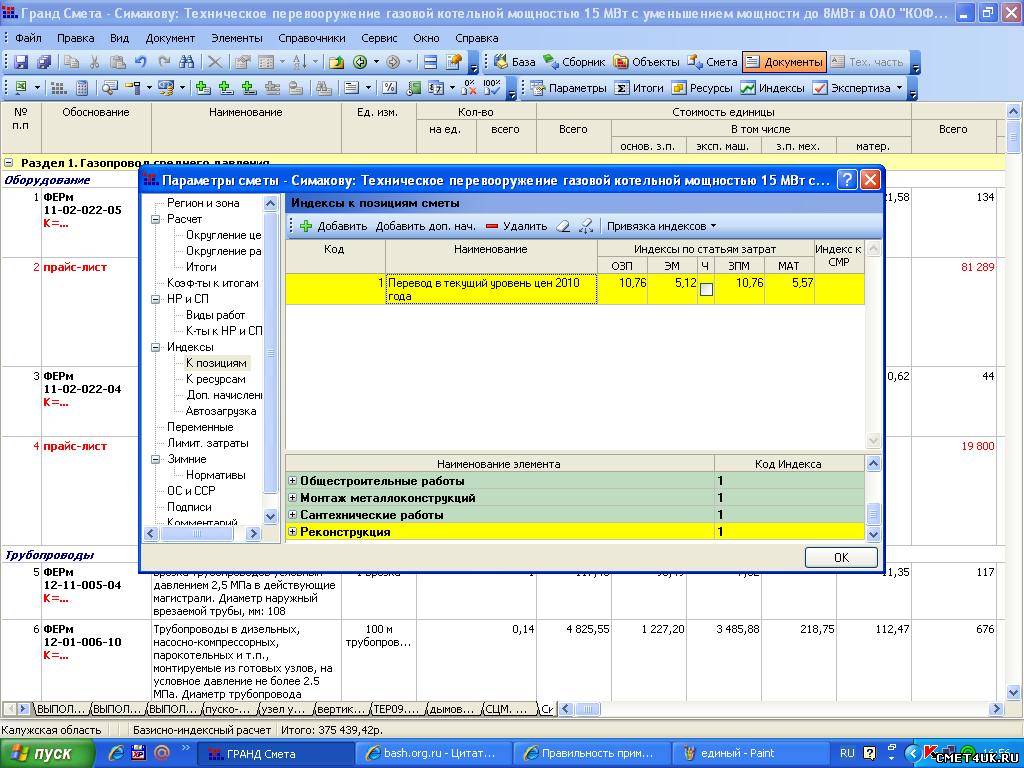Click the Save icon in the main toolbar
Screen dimensions: 1024x768
coord(23,62)
